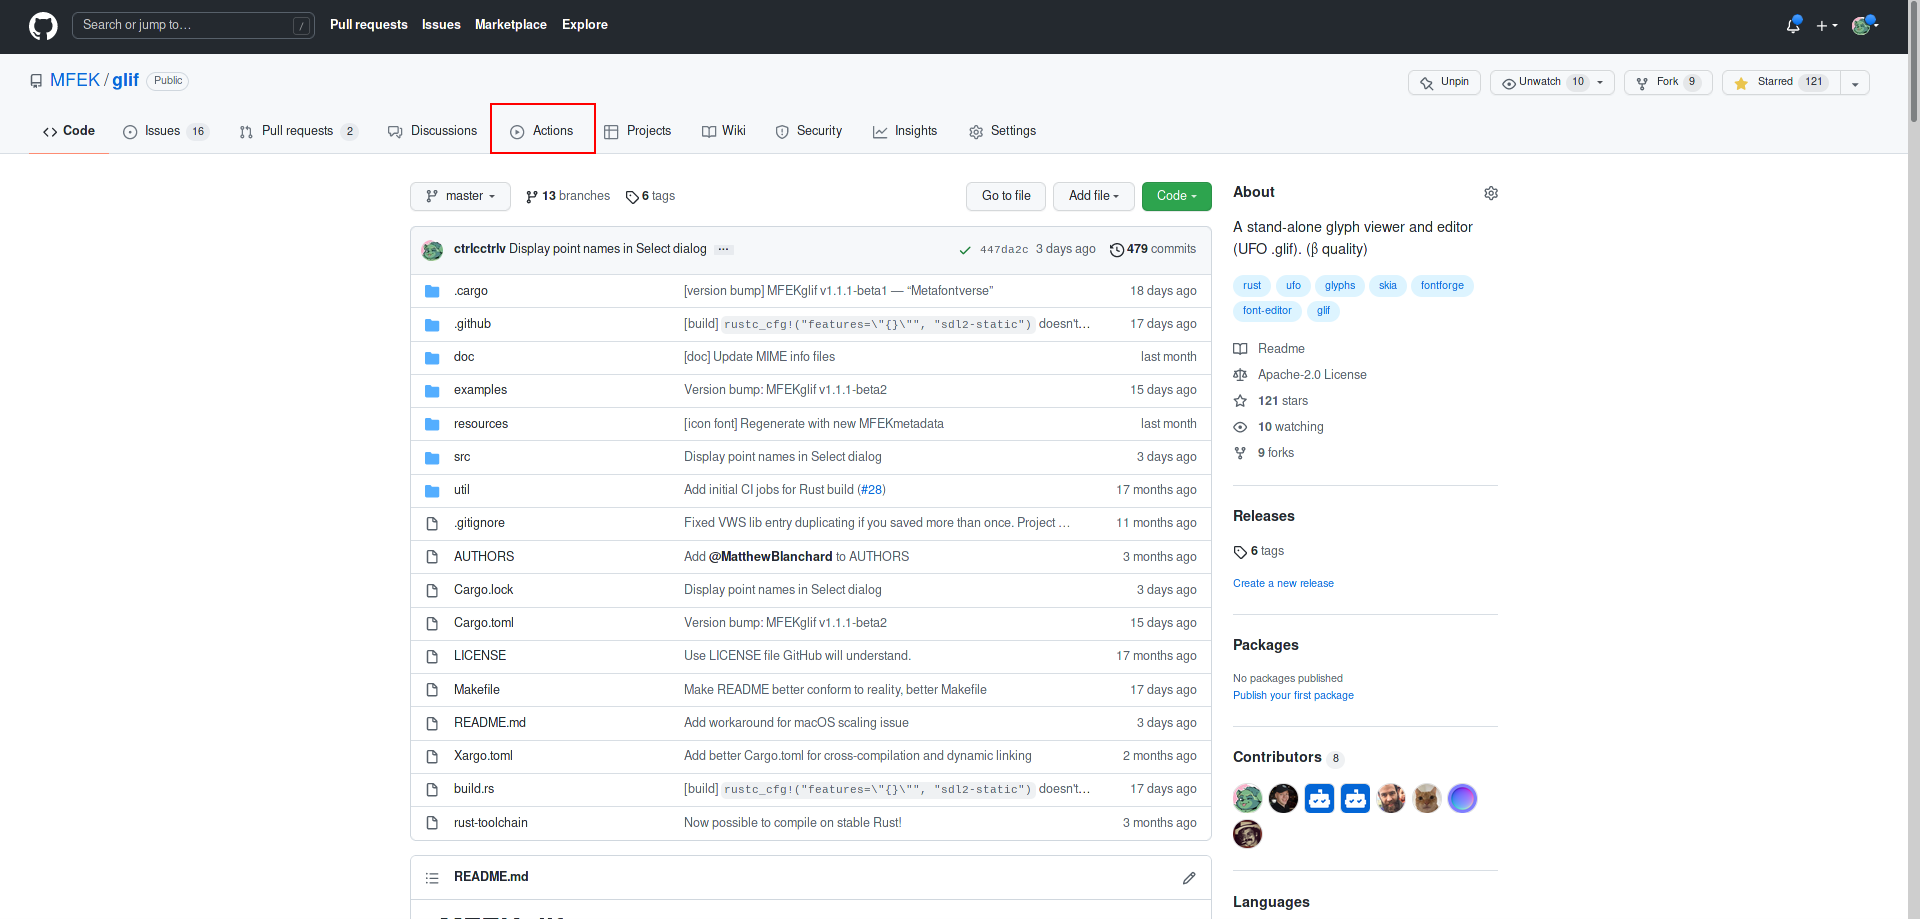The image size is (1920, 919).
Task: Open the Insights tab
Action: 905,131
